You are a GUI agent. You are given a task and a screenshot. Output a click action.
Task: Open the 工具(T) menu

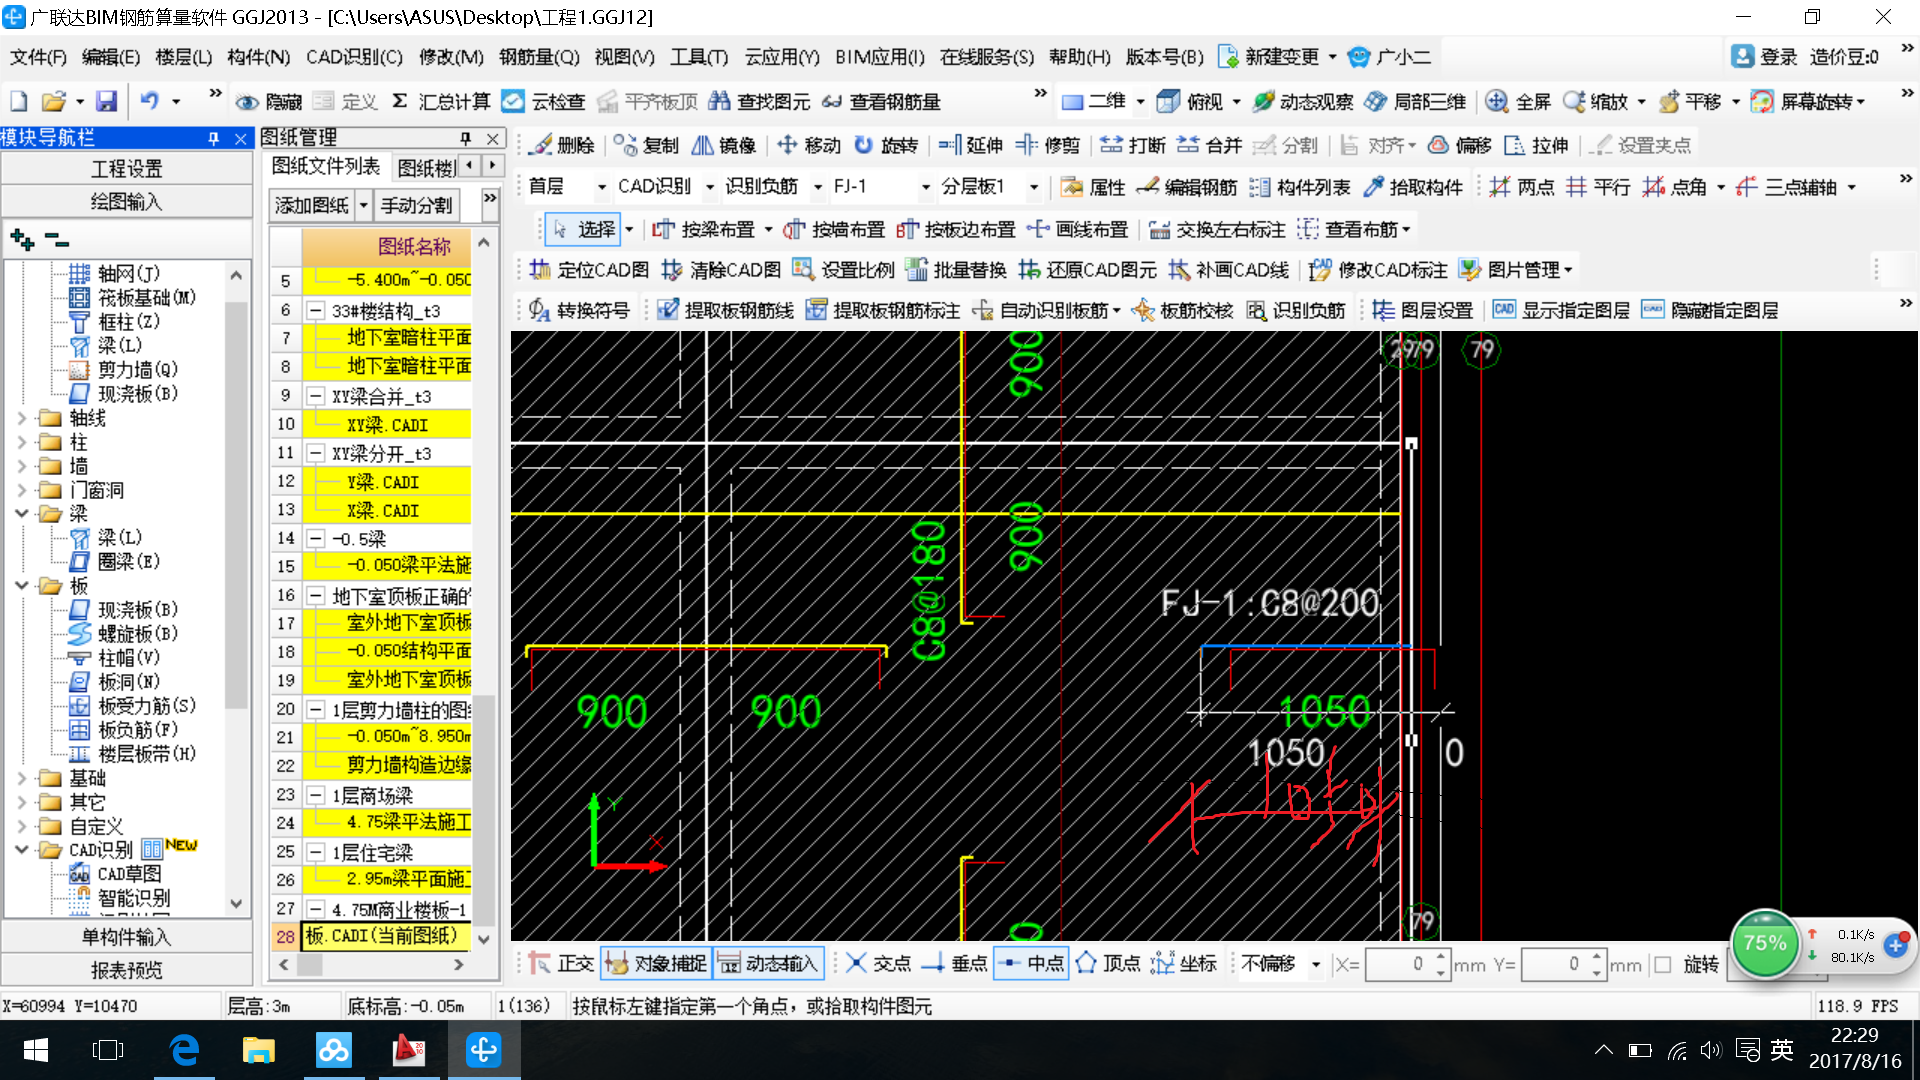click(x=699, y=57)
